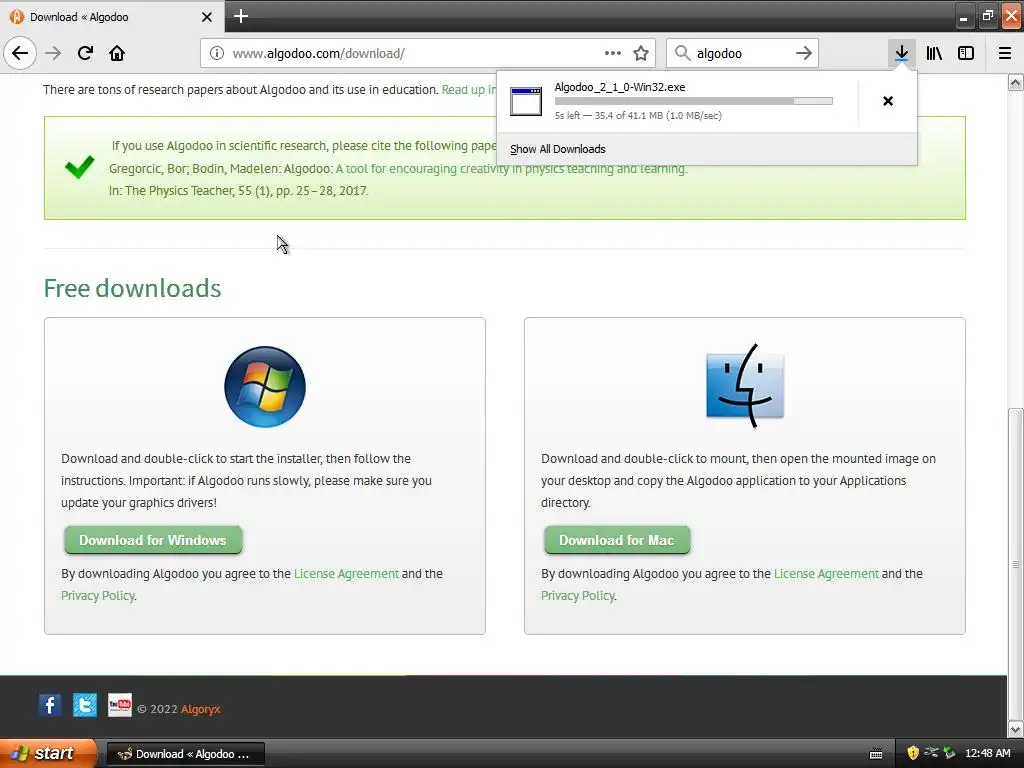The width and height of the screenshot is (1024, 768).
Task: Click the magnifier icon in search box
Action: pyautogui.click(x=682, y=53)
